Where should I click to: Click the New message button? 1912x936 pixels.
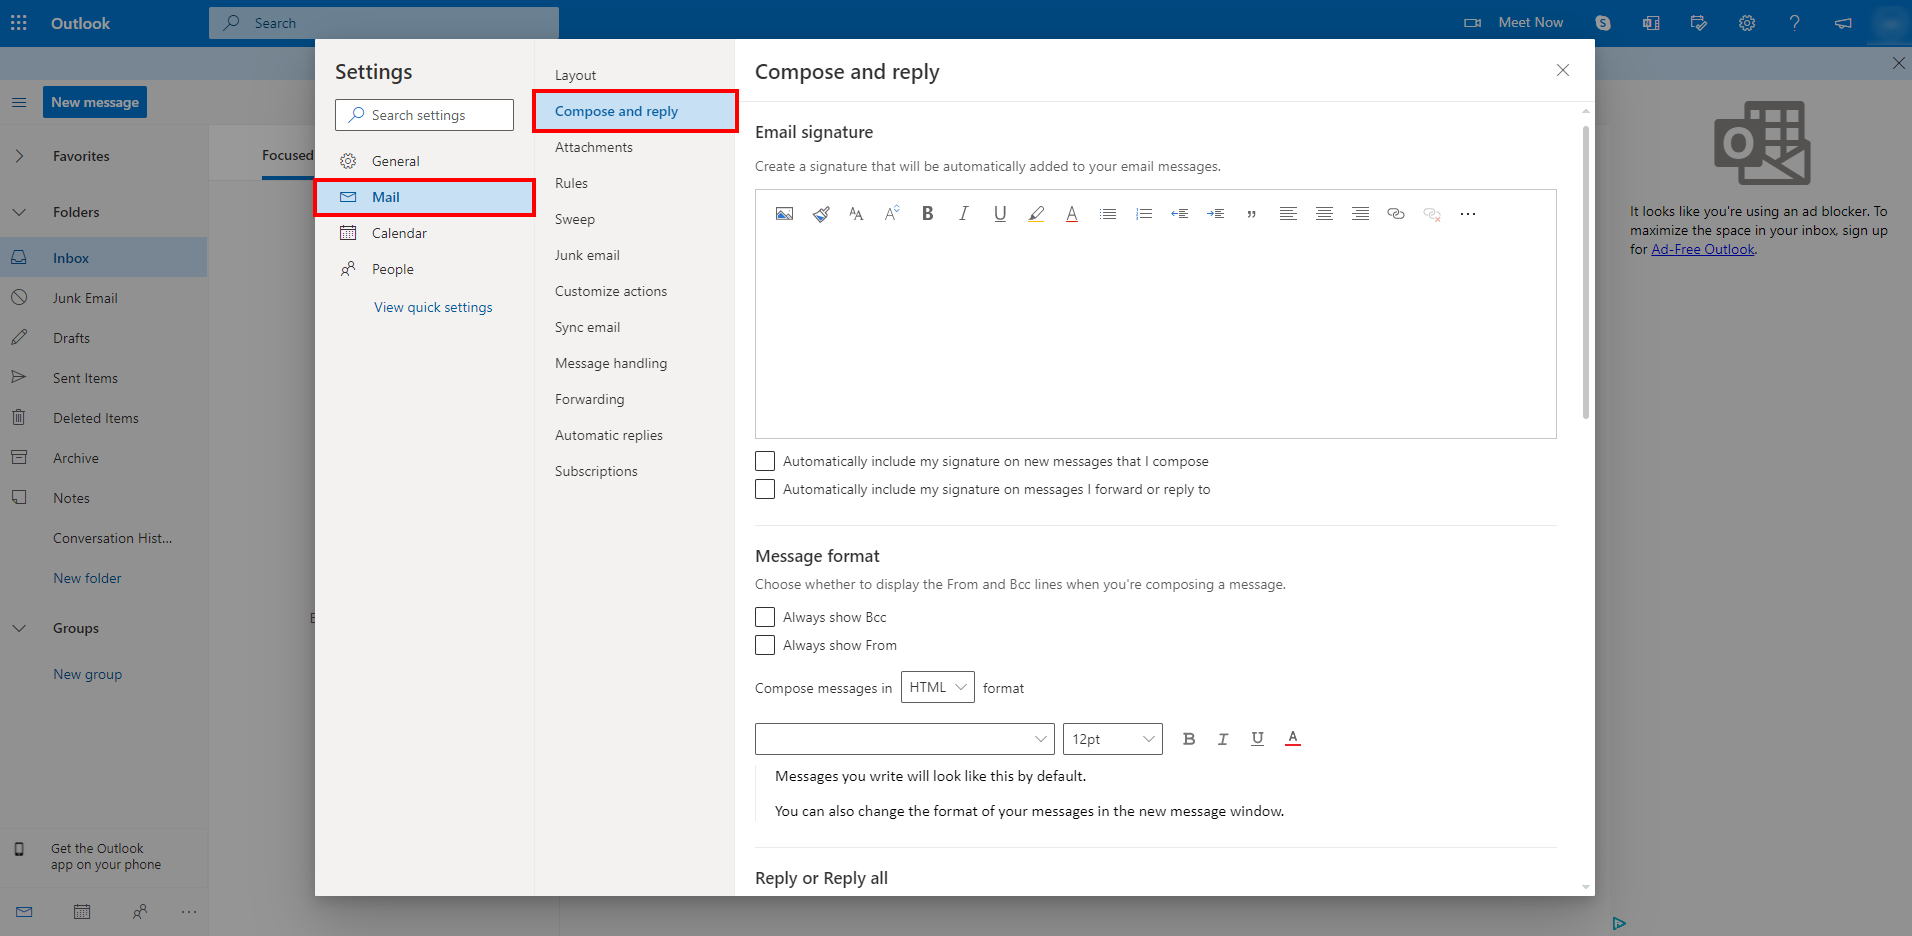click(x=95, y=102)
